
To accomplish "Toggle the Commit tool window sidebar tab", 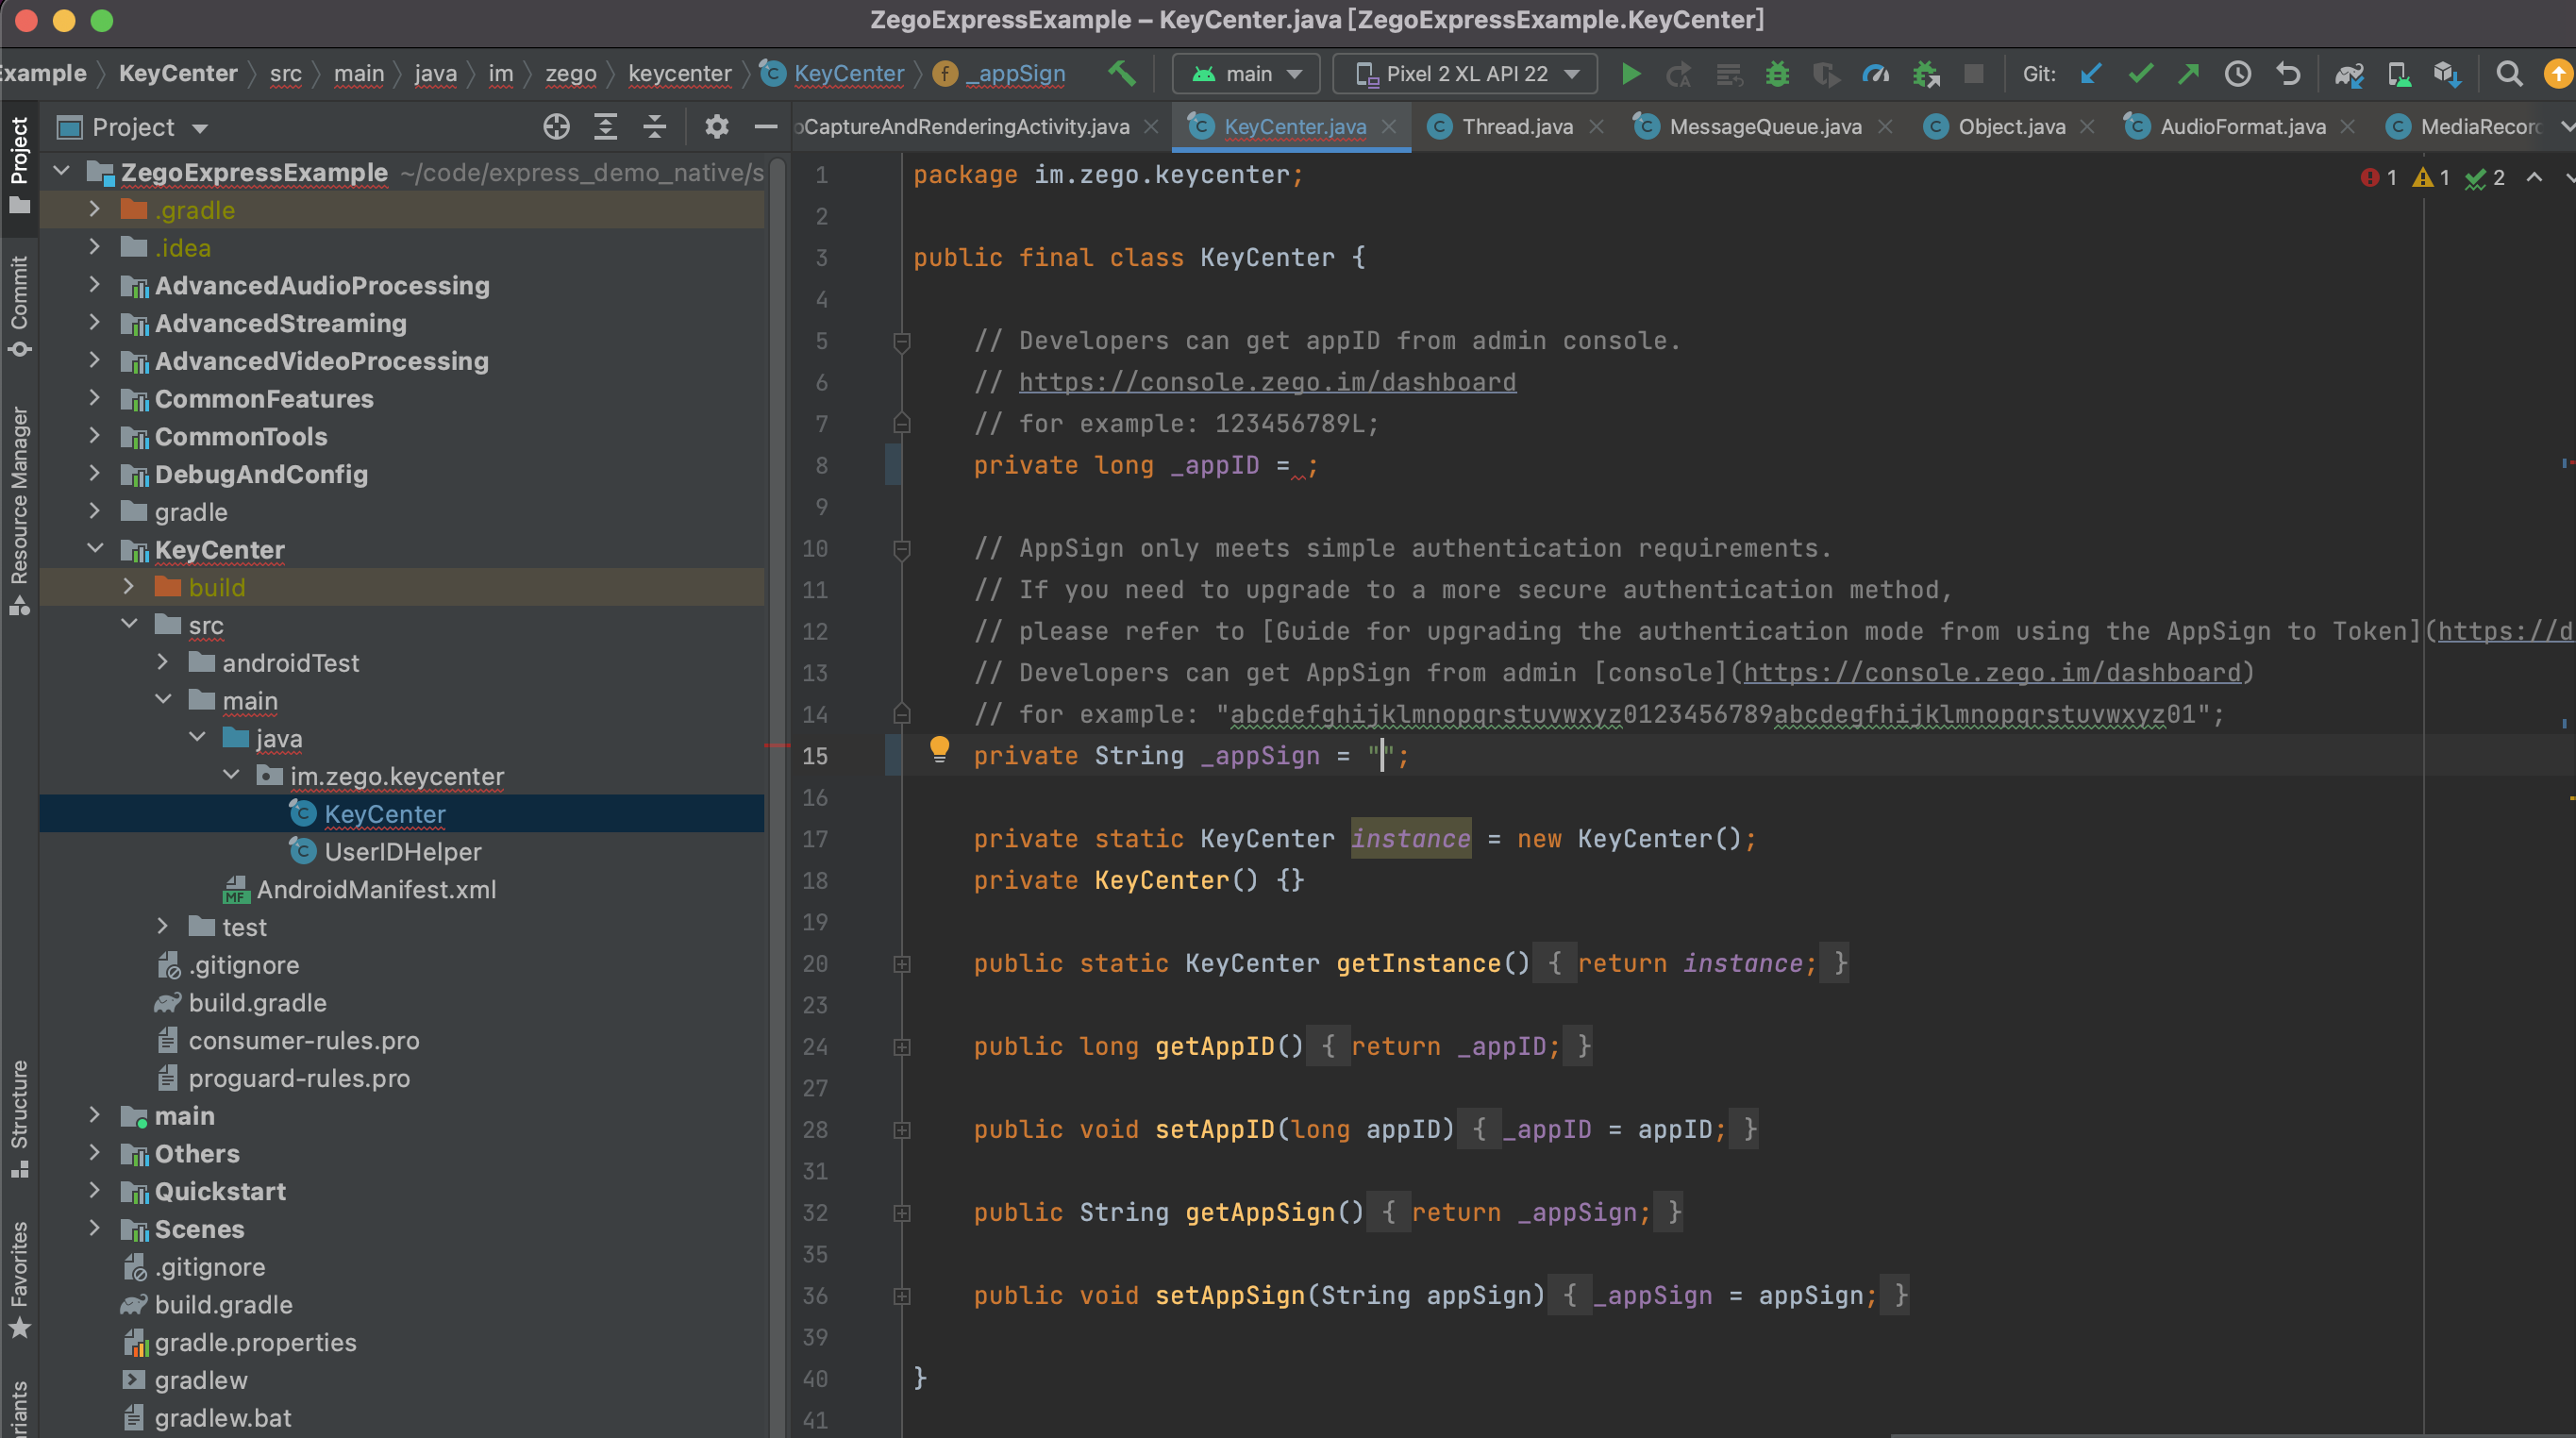I will 19,304.
